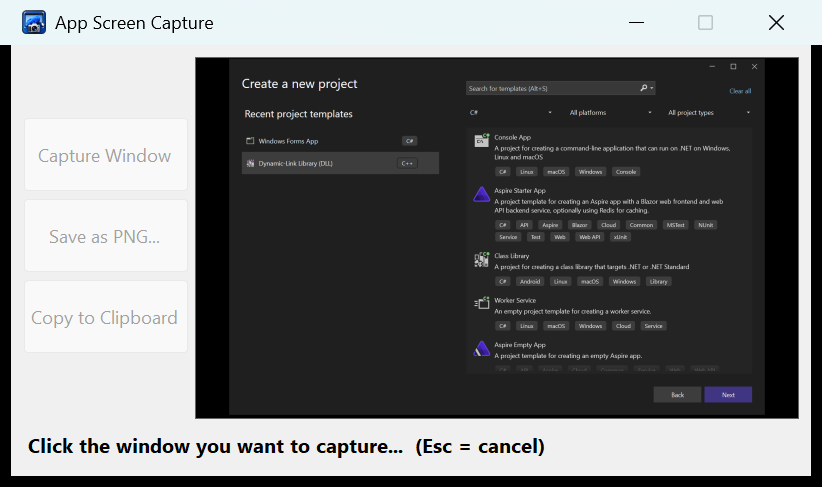This screenshot has height=487, width=822.
Task: Click the template search box in the preview
Action: click(560, 88)
